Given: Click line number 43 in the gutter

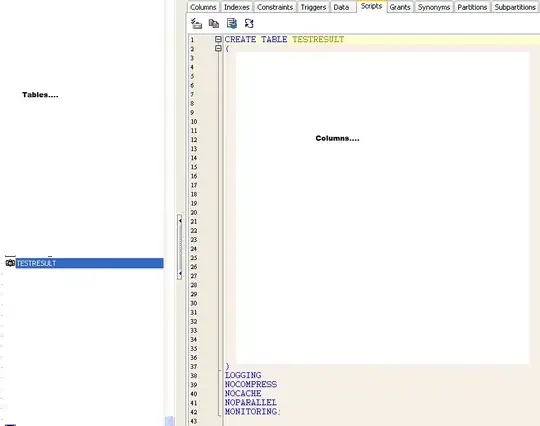Looking at the screenshot, I should coord(194,421).
